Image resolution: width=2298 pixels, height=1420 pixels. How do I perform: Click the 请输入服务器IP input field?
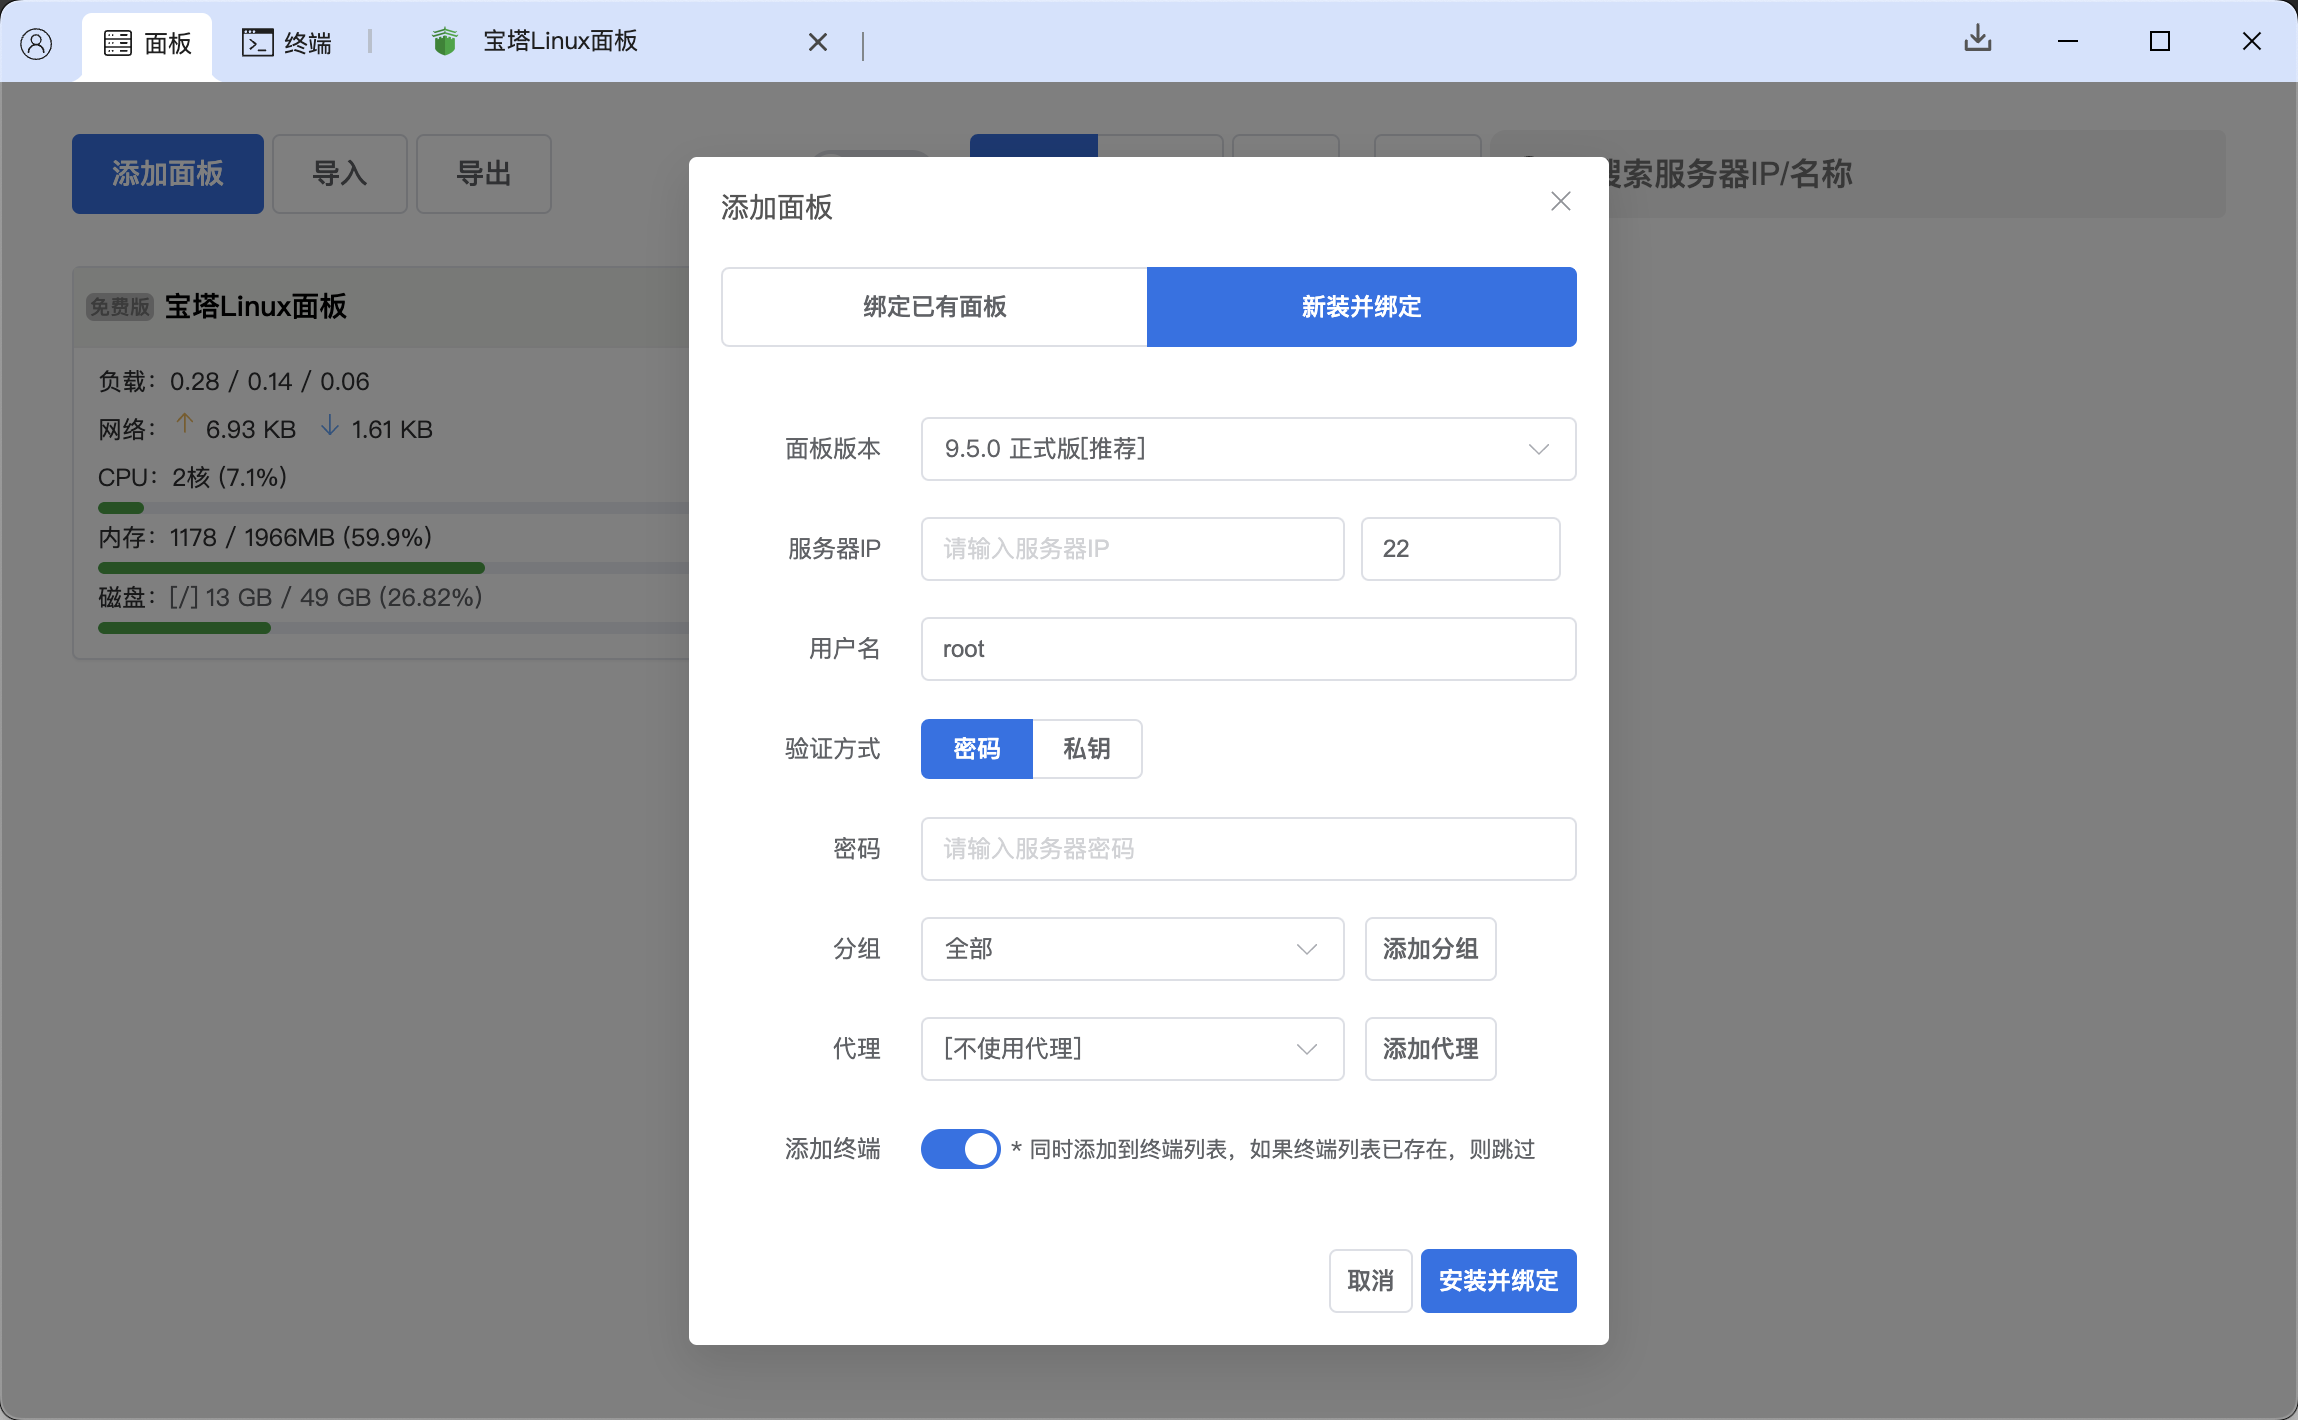tap(1131, 548)
